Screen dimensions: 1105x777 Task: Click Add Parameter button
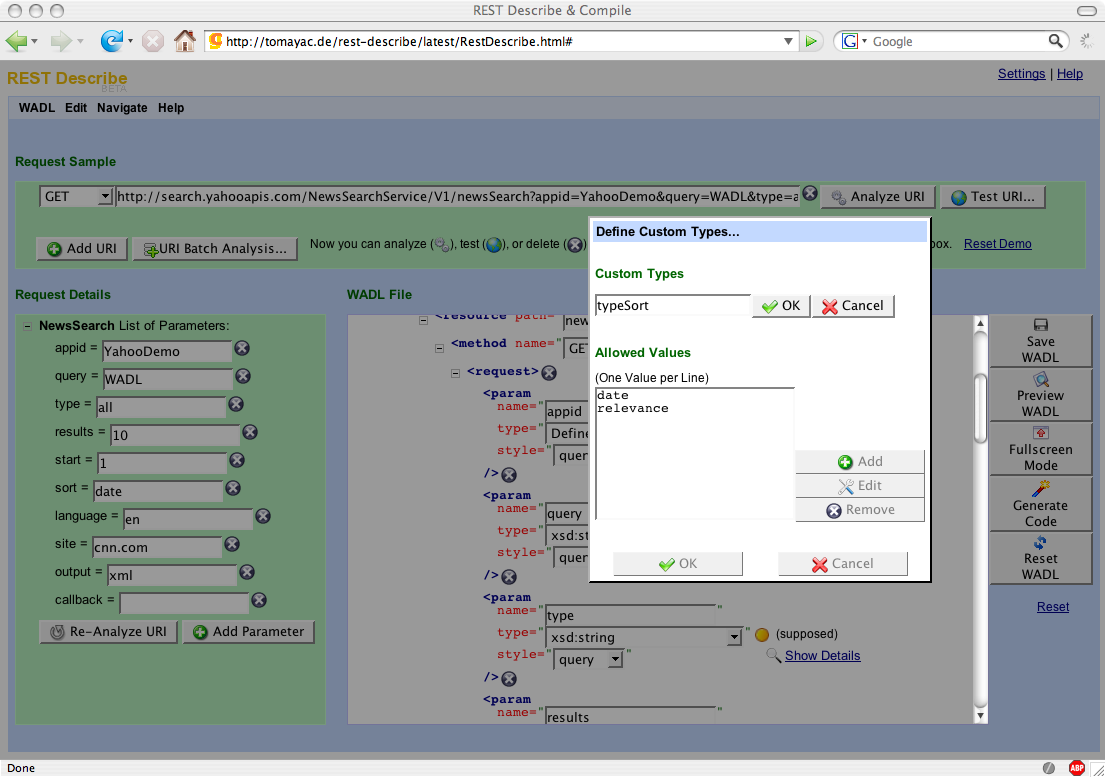(248, 632)
